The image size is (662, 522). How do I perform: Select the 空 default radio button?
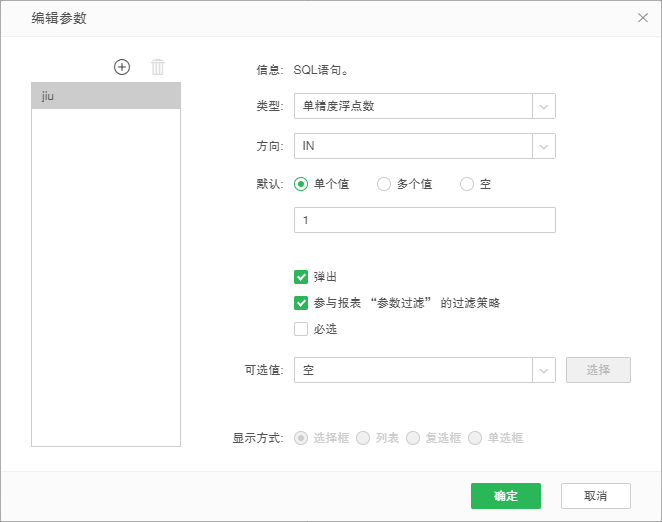point(467,184)
